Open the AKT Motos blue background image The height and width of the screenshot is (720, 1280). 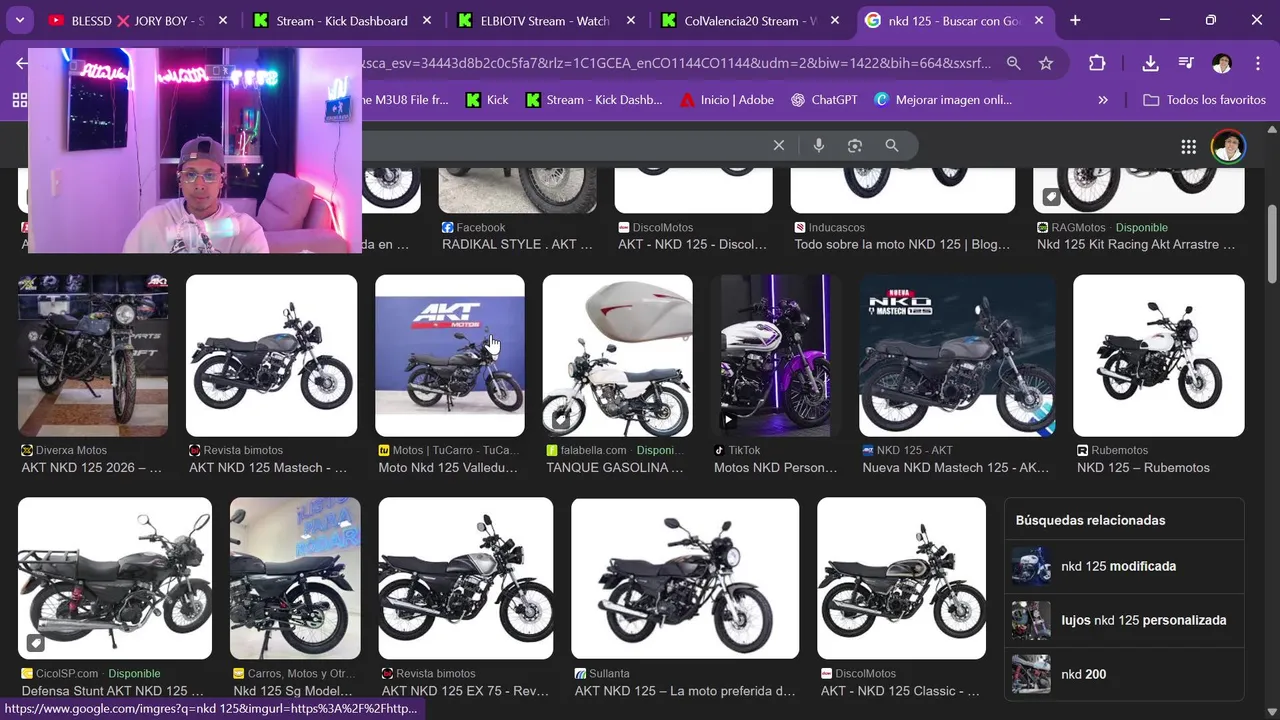[450, 356]
